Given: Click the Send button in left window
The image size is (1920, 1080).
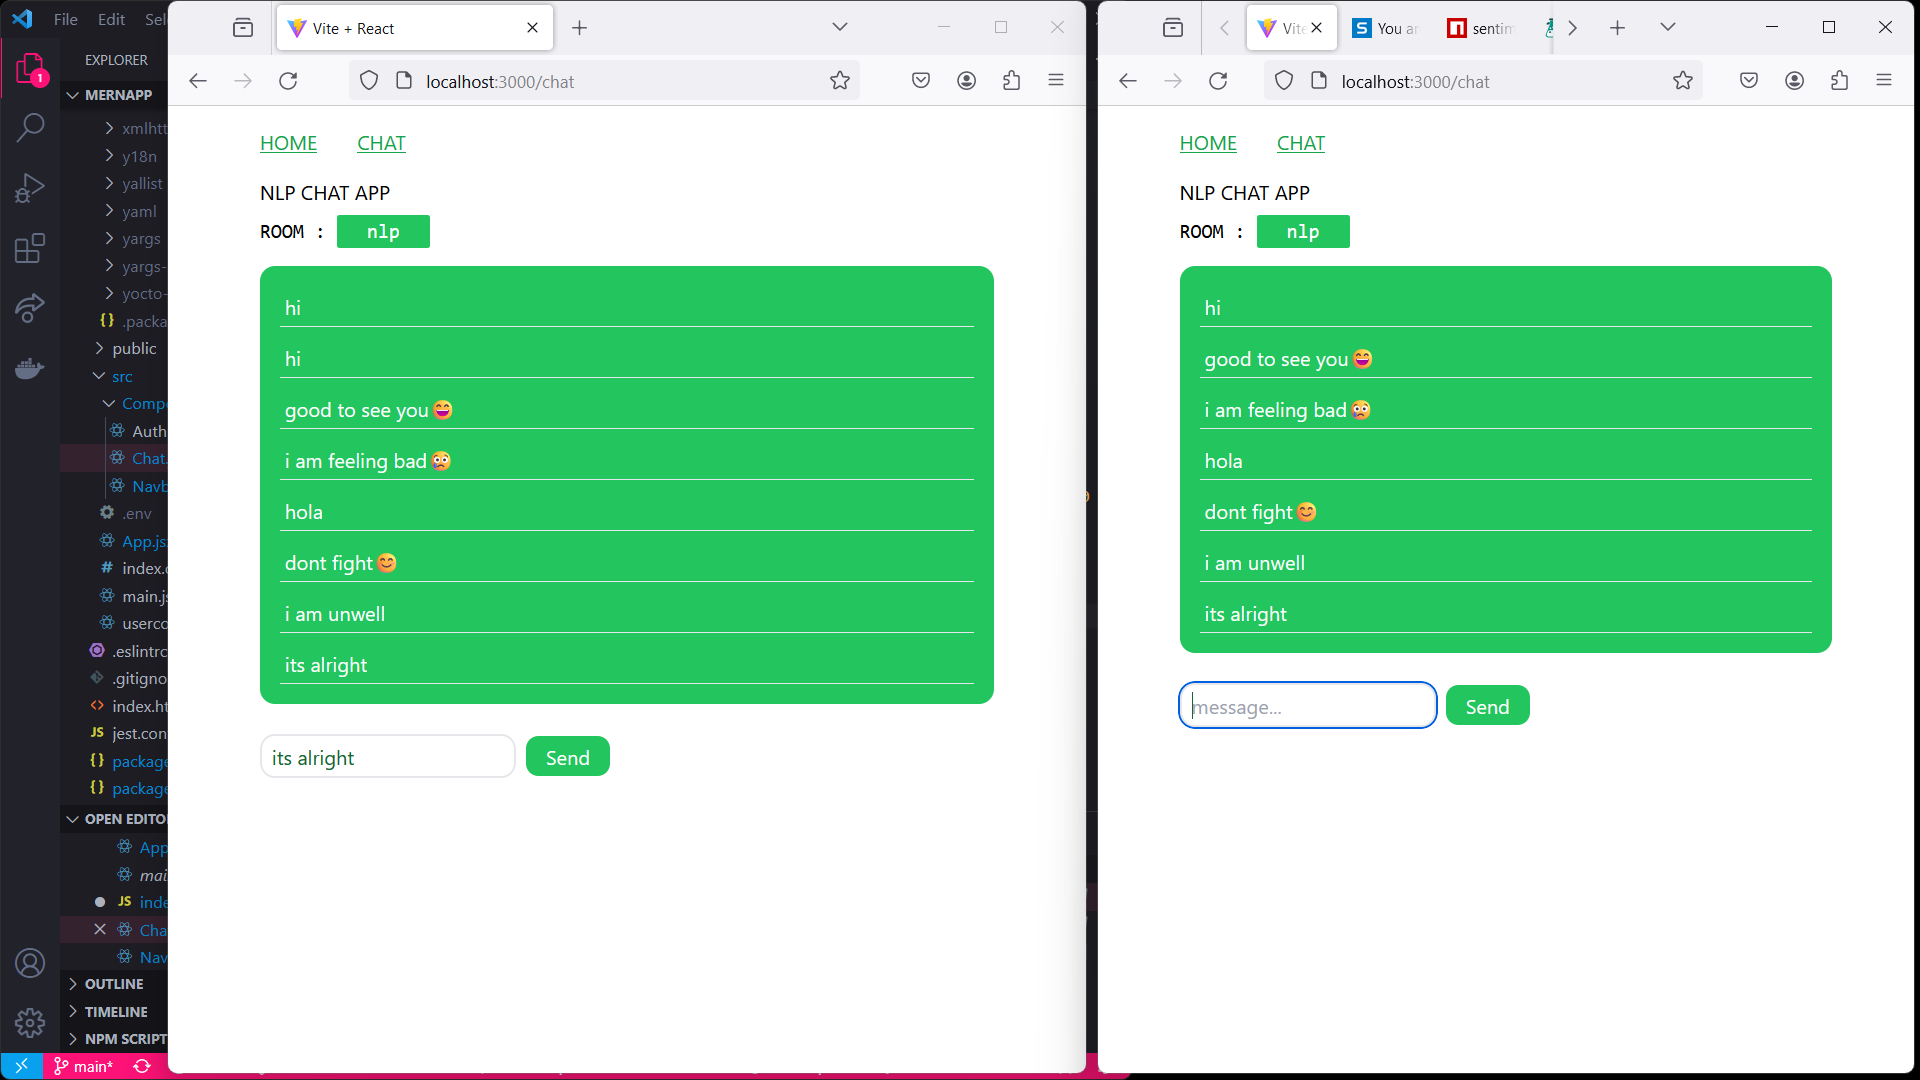Looking at the screenshot, I should (567, 757).
